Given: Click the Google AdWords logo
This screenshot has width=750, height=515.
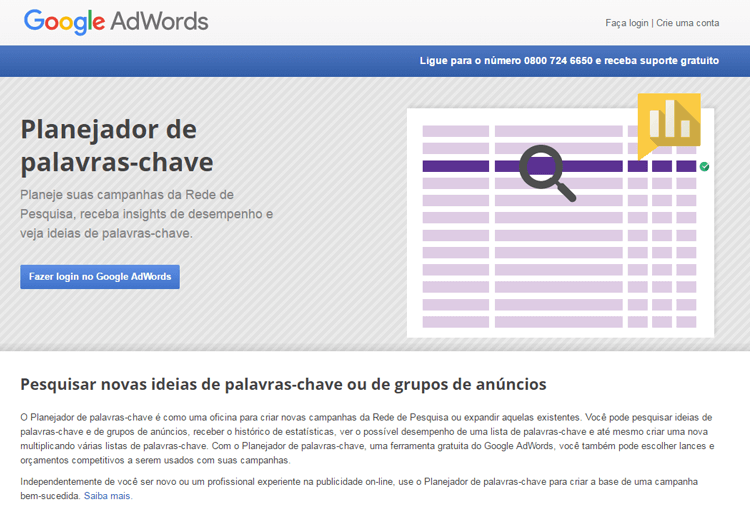Looking at the screenshot, I should pyautogui.click(x=116, y=22).
